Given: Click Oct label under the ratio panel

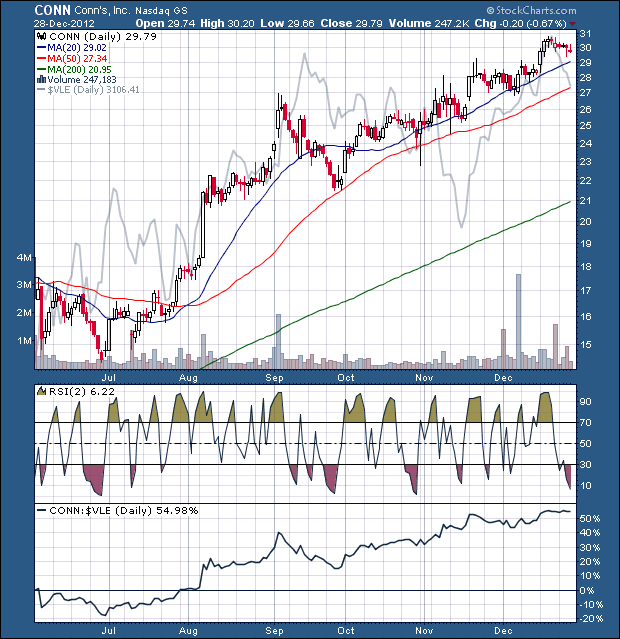Looking at the screenshot, I should tap(346, 630).
